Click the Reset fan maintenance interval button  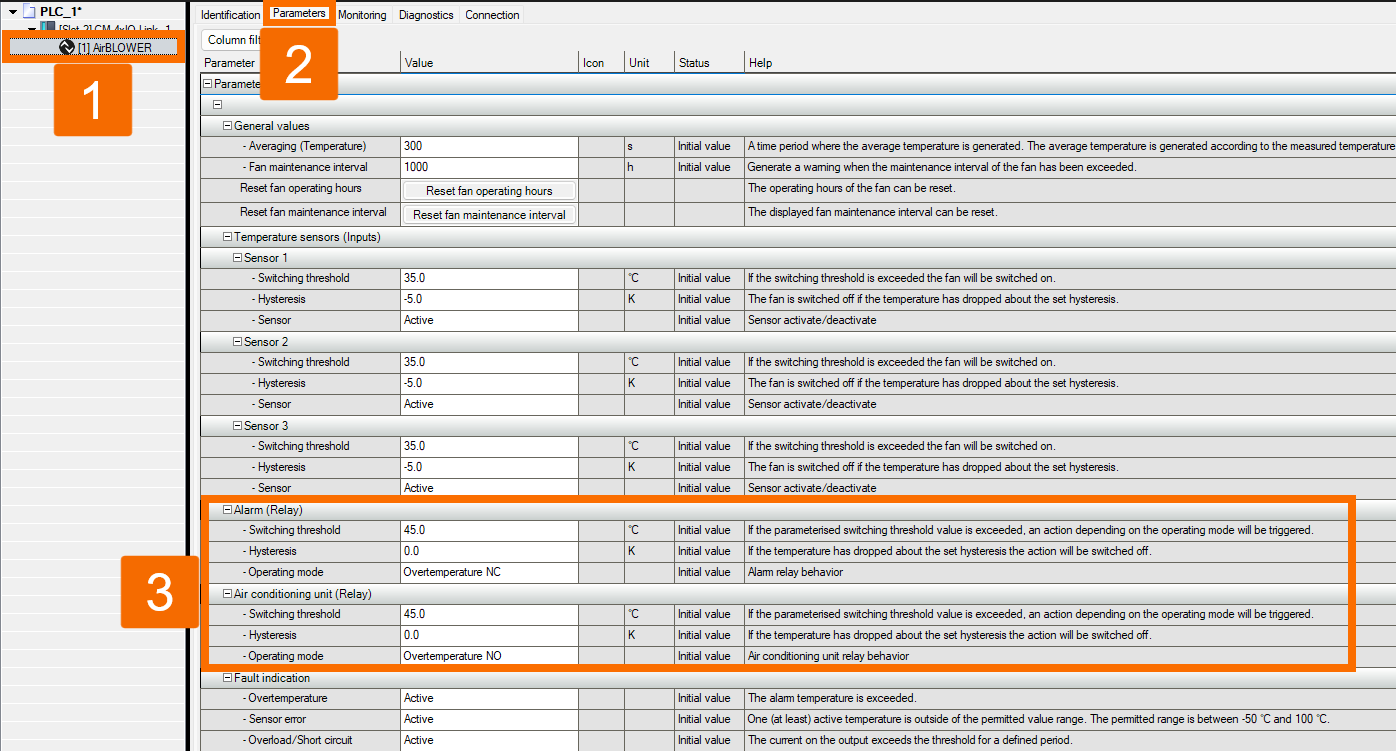[x=489, y=215]
